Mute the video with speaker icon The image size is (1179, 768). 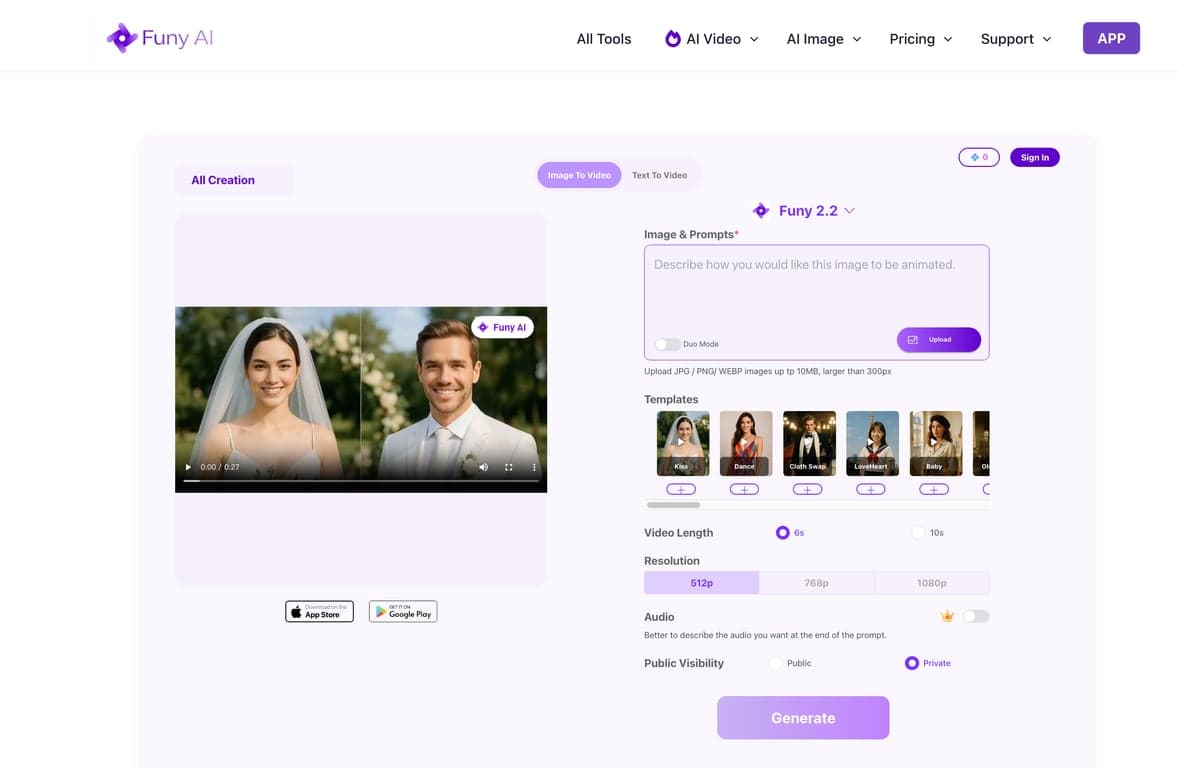click(483, 467)
